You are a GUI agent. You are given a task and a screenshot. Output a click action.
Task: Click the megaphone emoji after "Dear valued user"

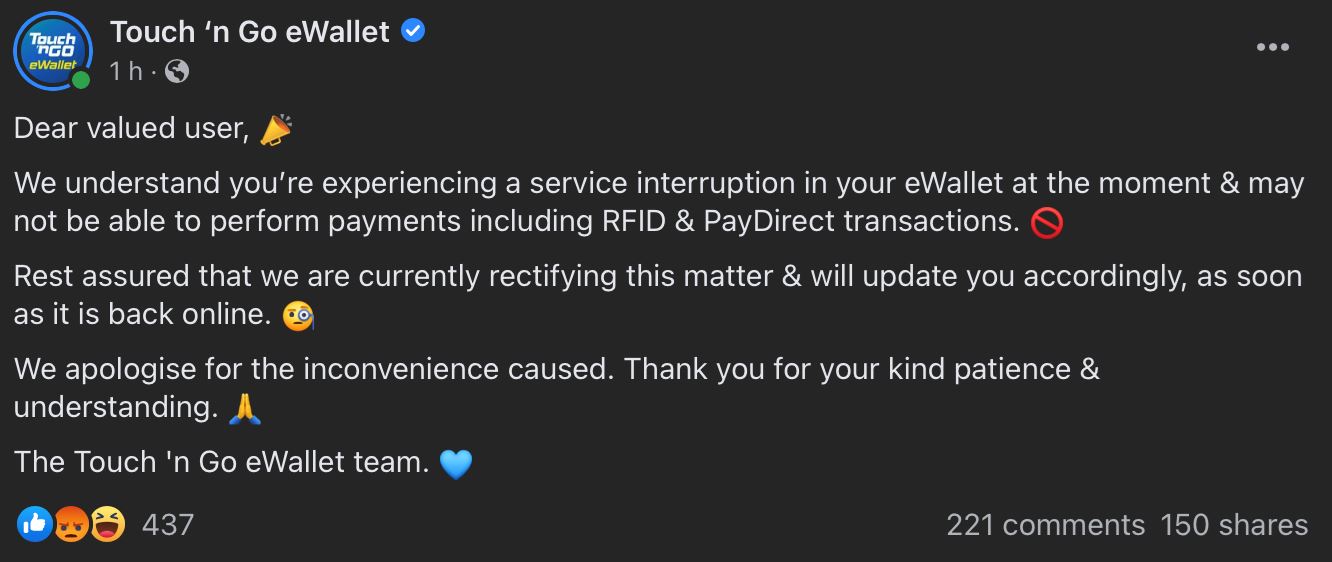[x=276, y=130]
